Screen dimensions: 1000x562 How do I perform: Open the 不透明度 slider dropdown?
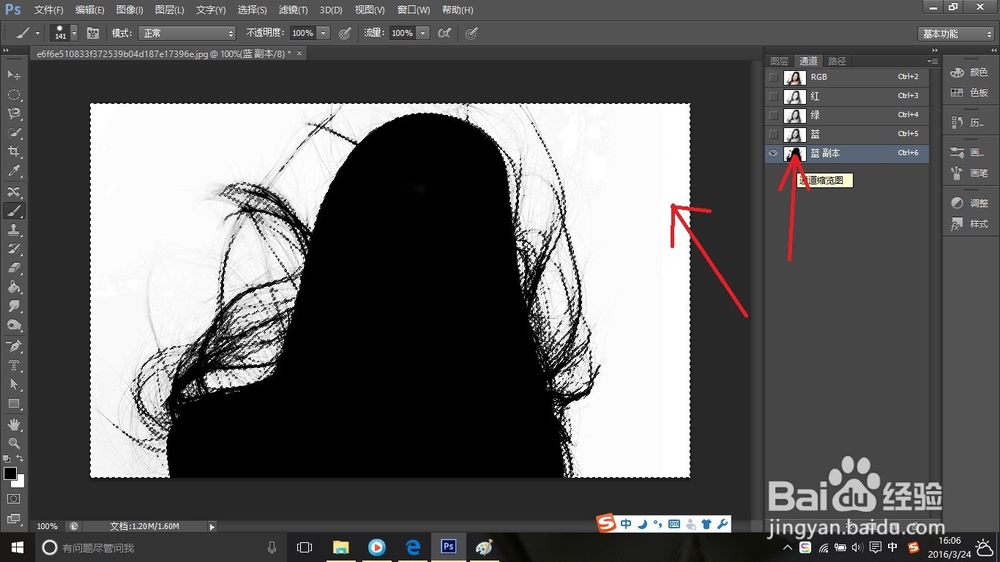323,33
